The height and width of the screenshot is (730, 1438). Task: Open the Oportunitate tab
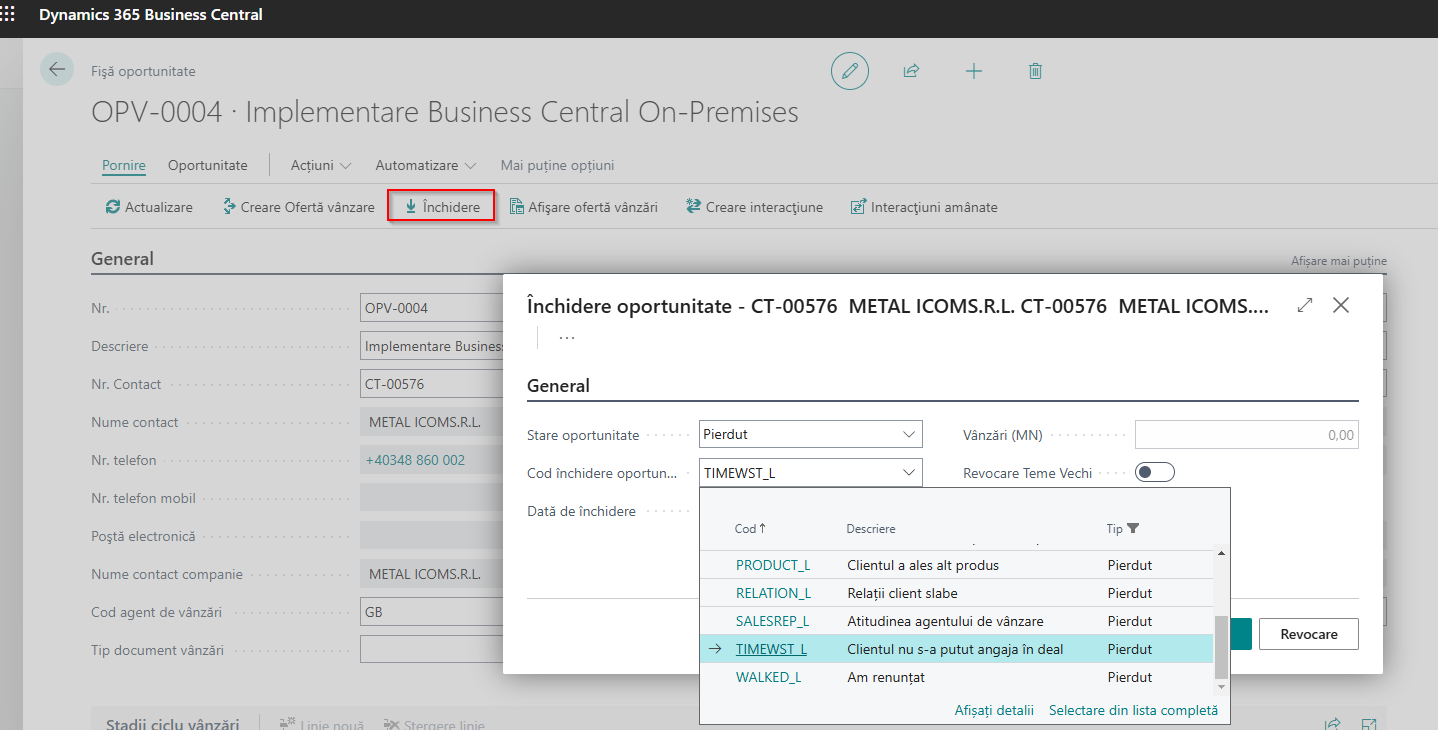point(208,165)
